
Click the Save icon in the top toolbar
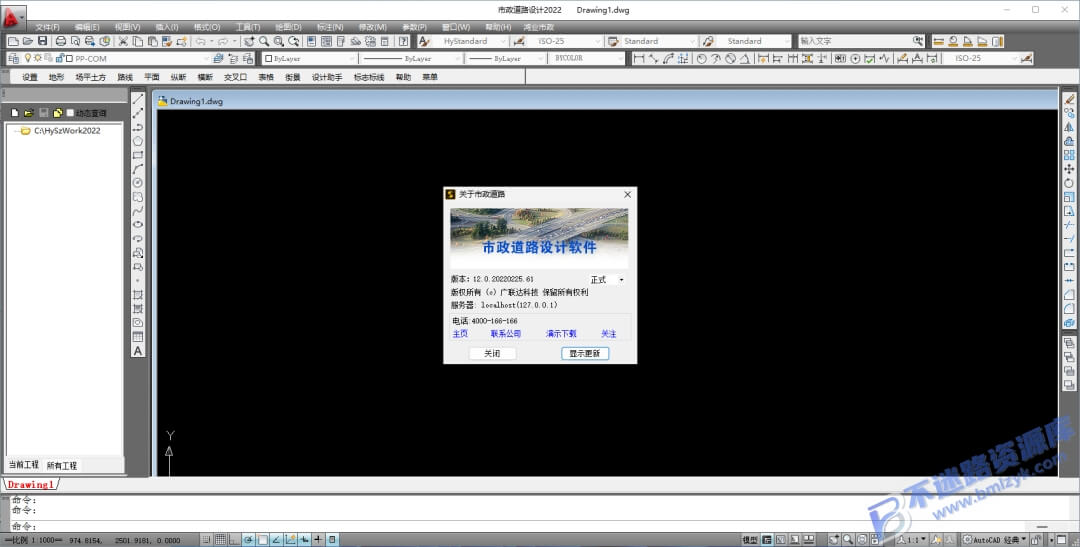coord(43,41)
